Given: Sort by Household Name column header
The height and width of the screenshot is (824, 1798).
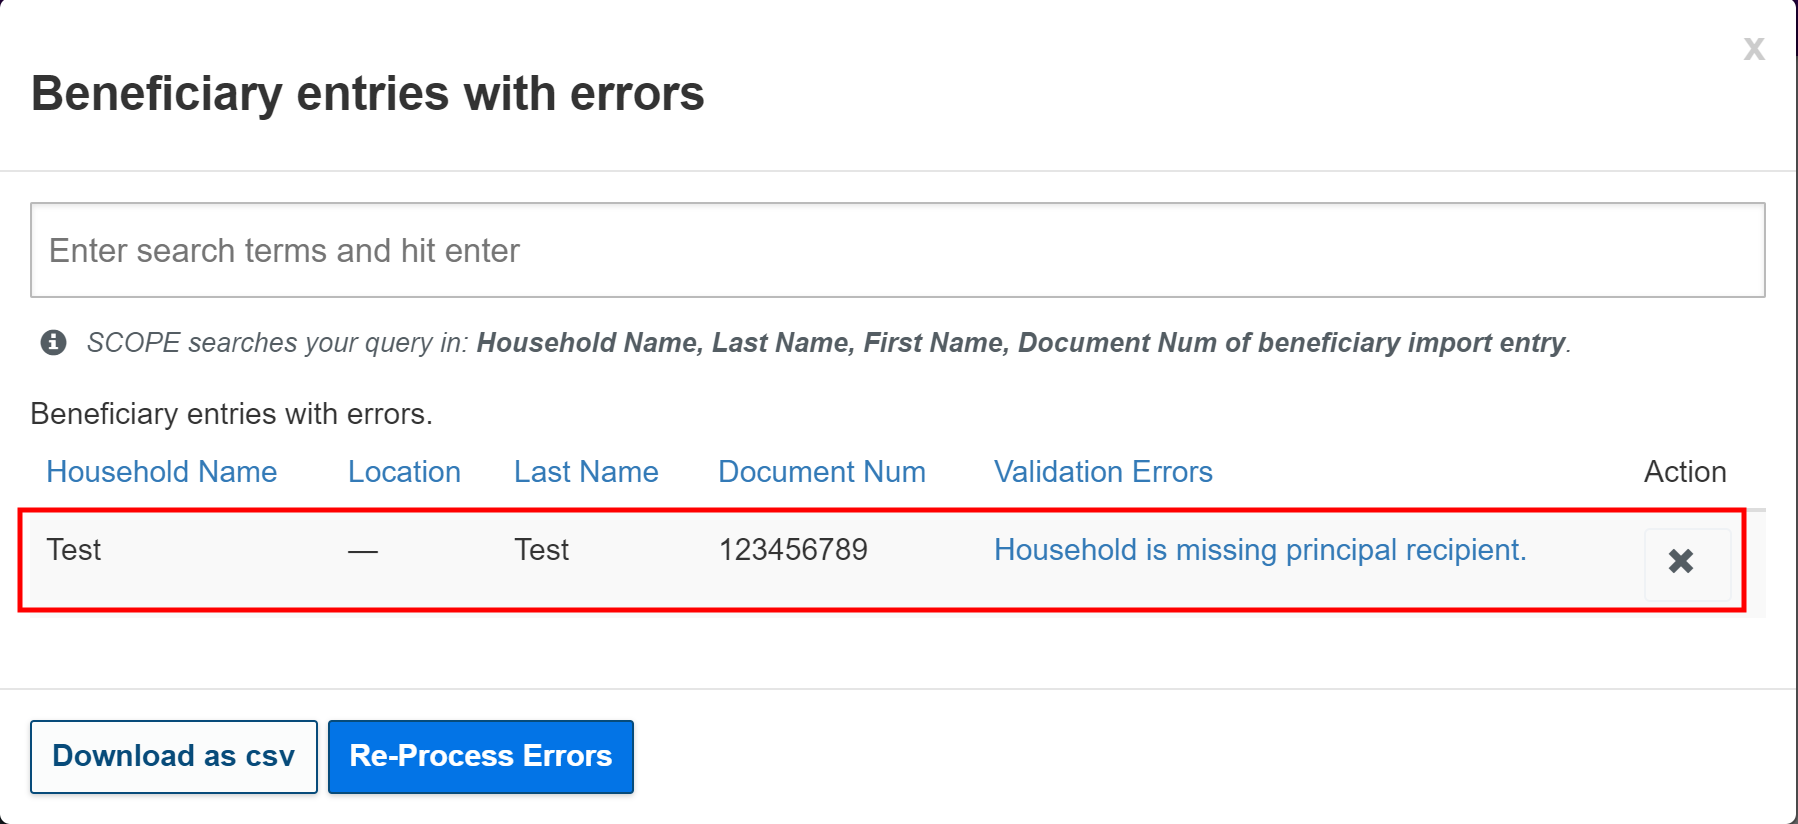Looking at the screenshot, I should point(162,472).
